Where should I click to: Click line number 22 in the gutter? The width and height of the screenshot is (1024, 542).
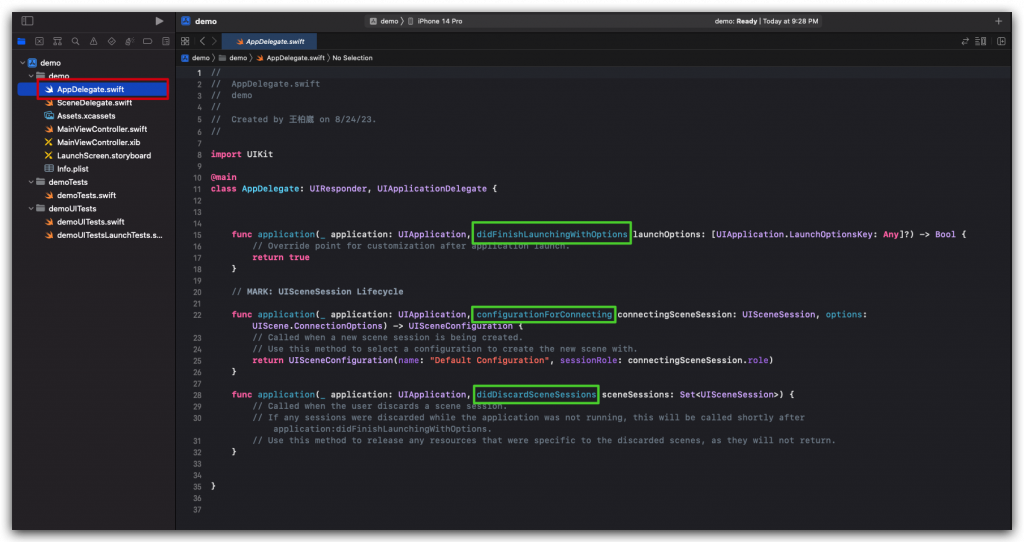tap(197, 315)
